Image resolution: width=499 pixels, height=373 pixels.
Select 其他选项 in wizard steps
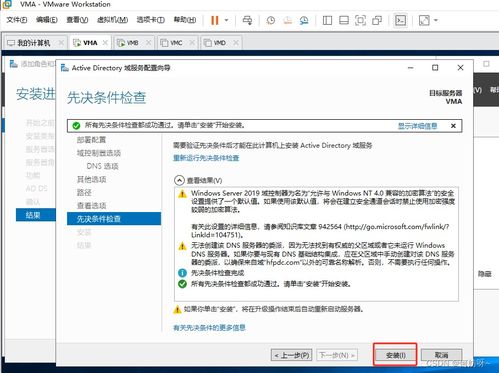(91, 179)
